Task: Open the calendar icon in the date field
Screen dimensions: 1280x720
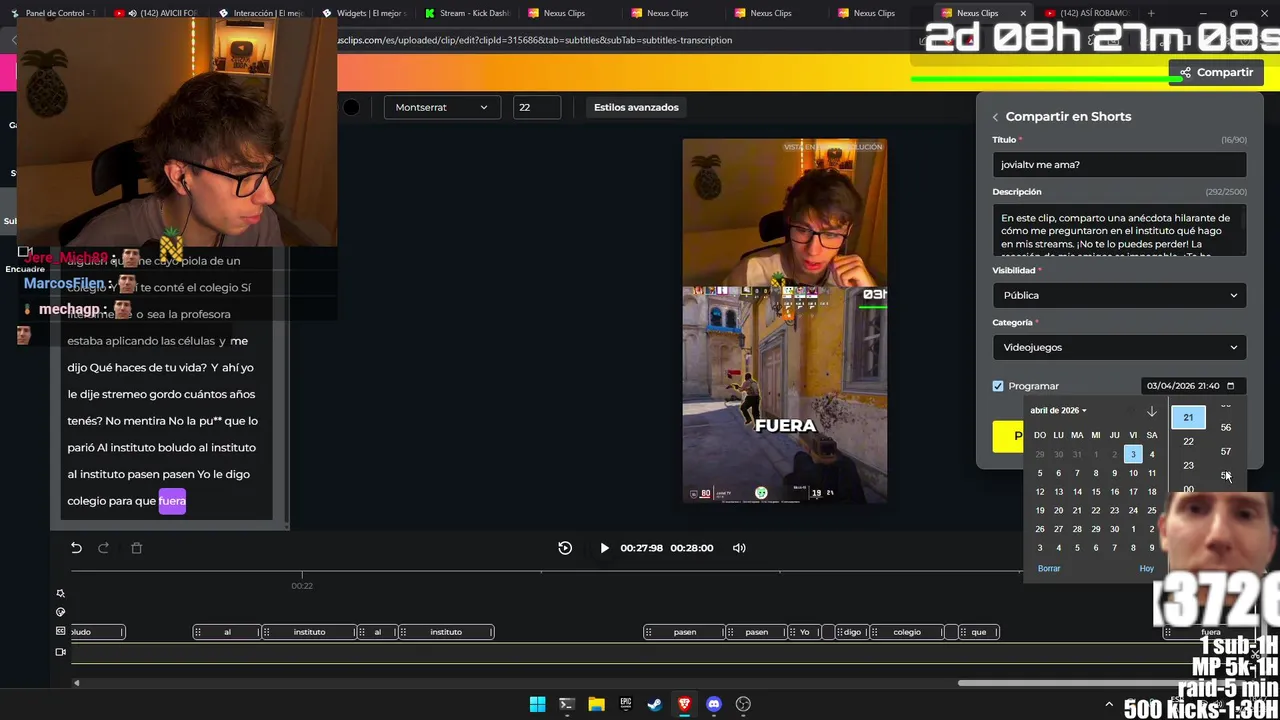Action: pyautogui.click(x=1230, y=386)
